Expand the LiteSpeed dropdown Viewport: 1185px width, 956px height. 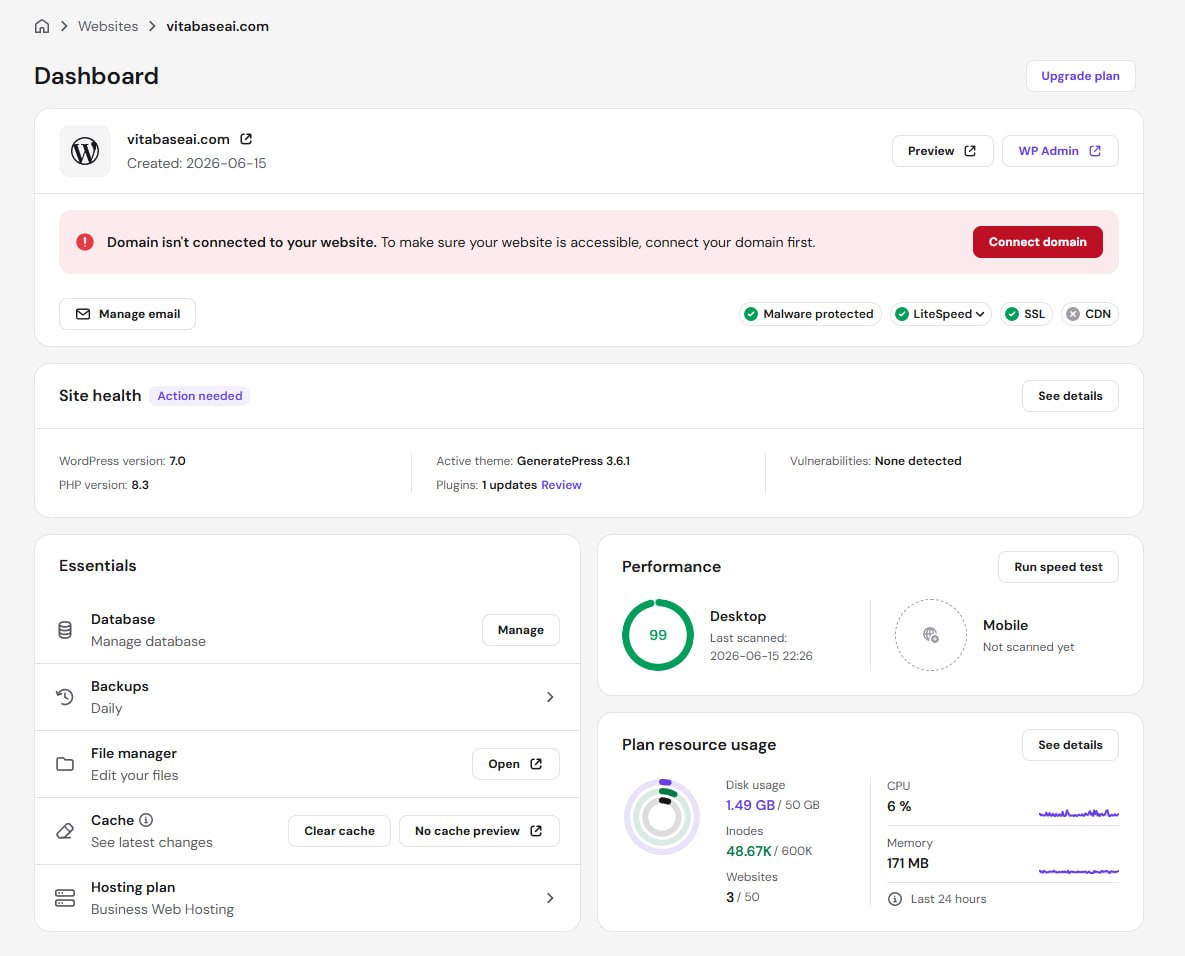[940, 314]
